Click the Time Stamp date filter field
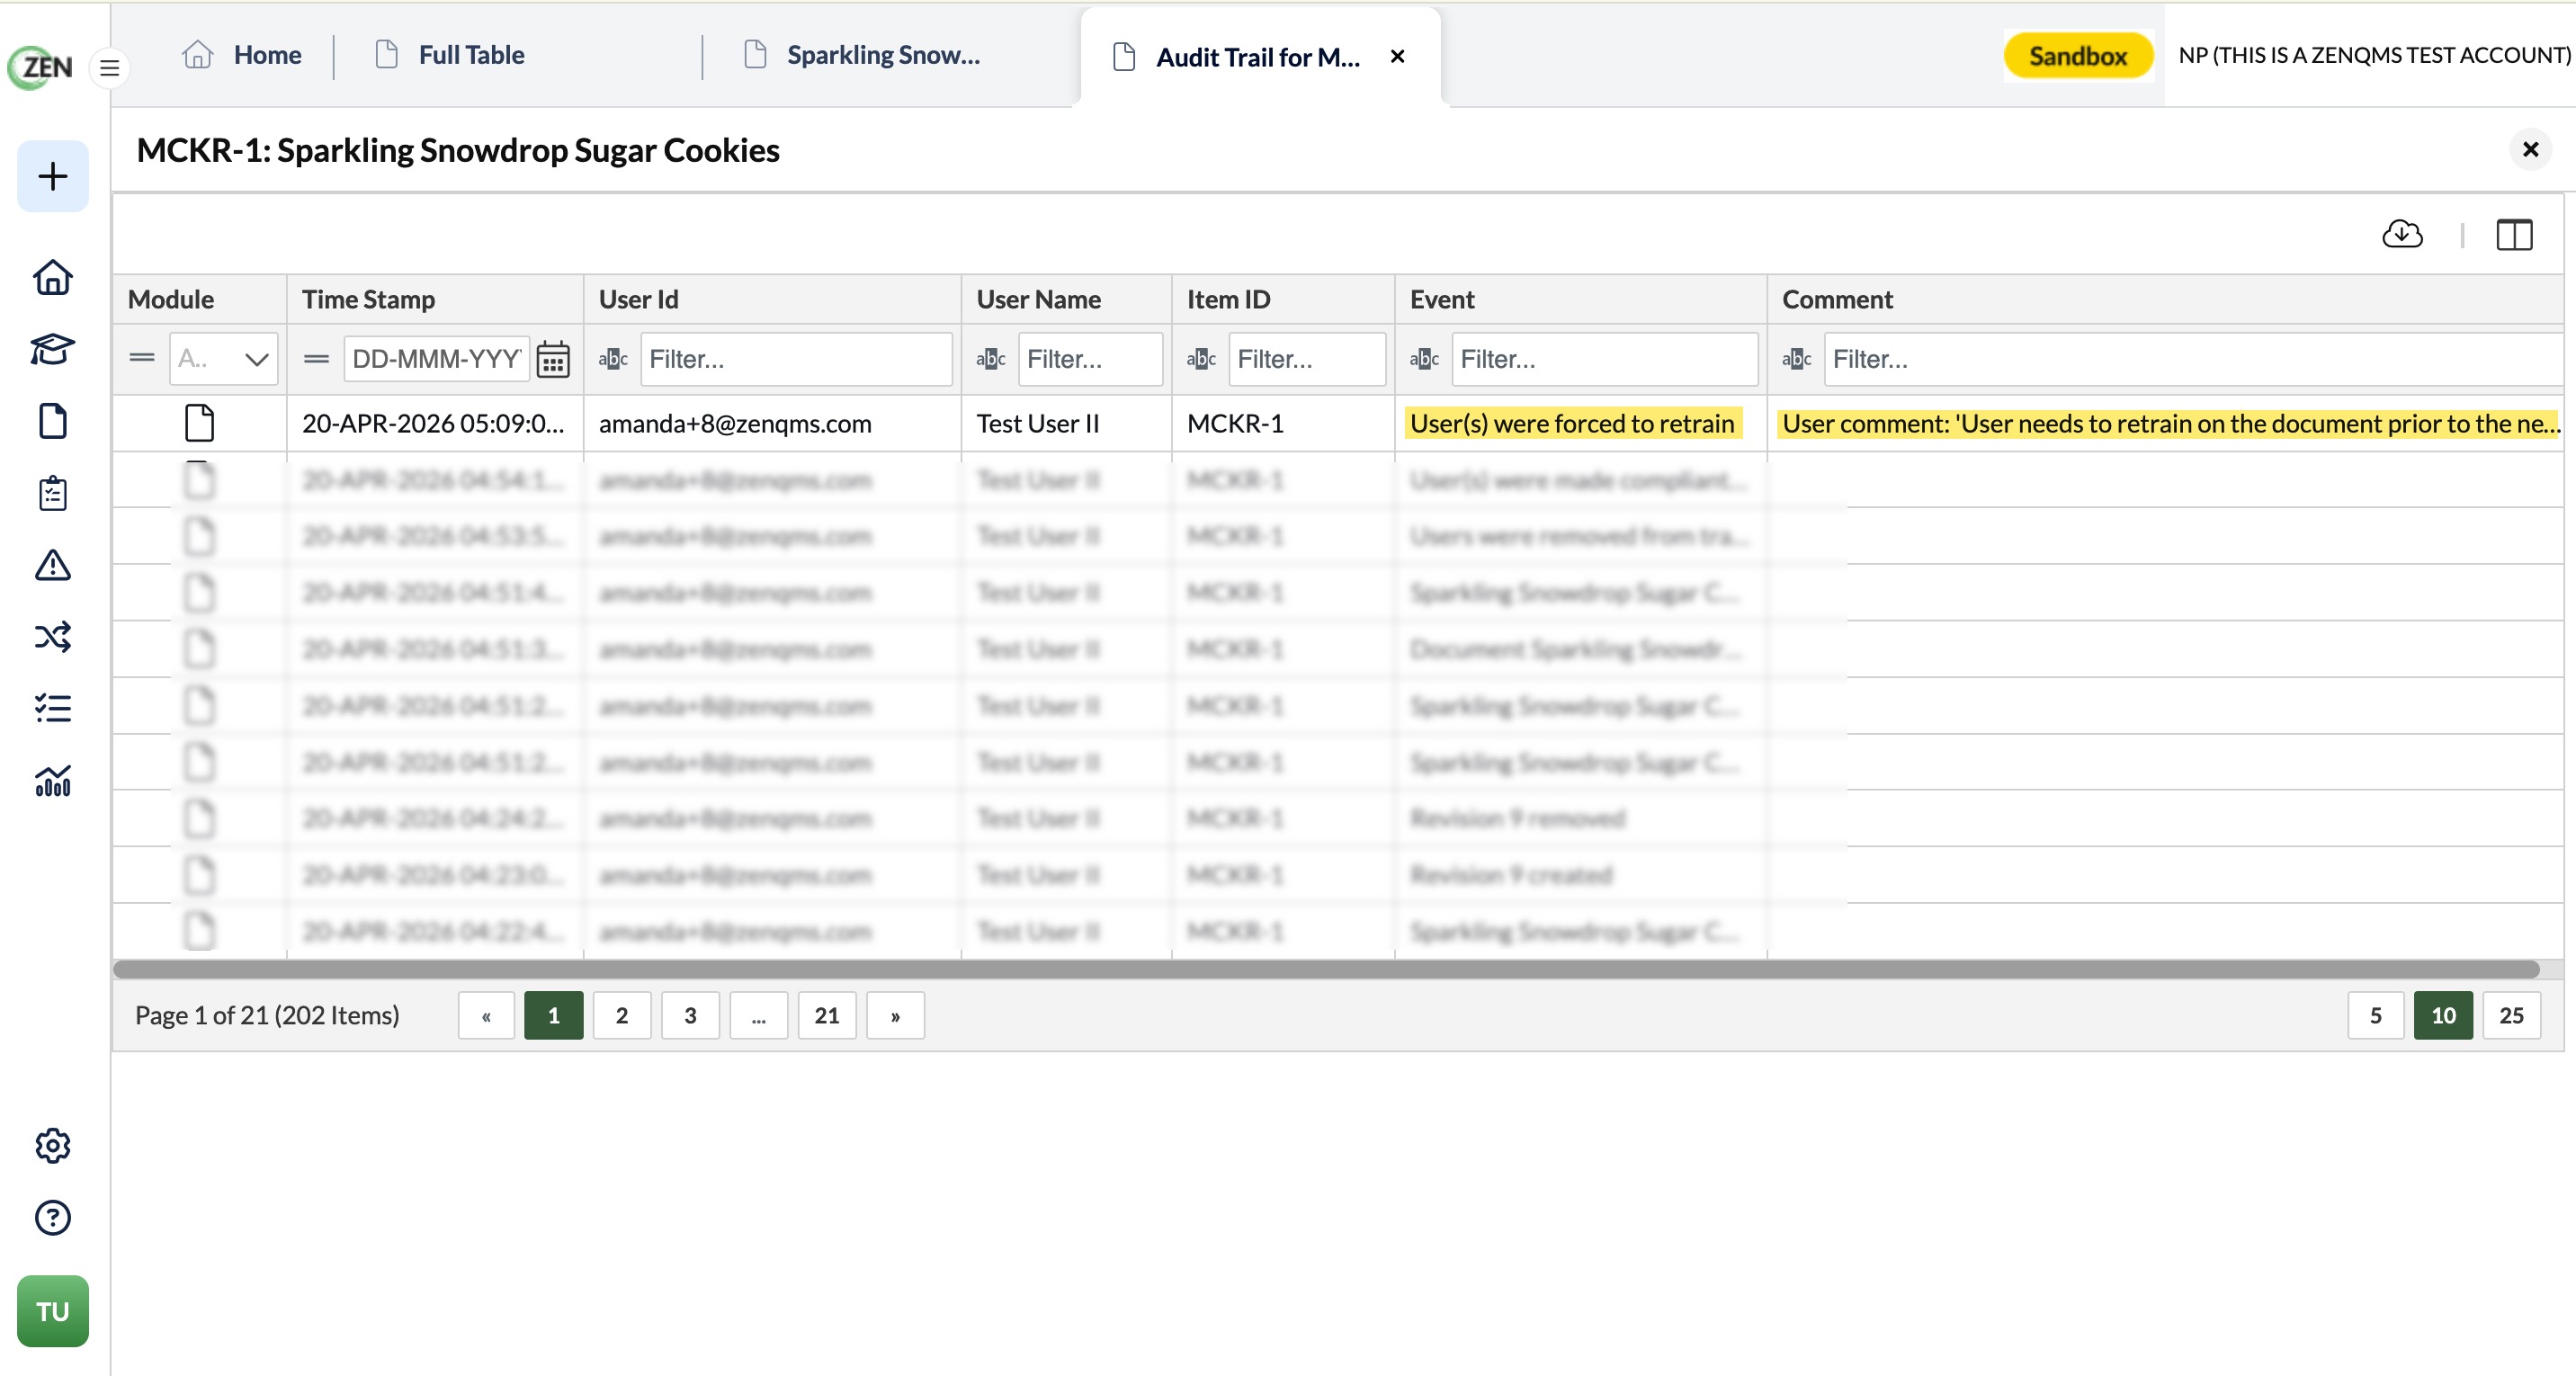 point(437,359)
